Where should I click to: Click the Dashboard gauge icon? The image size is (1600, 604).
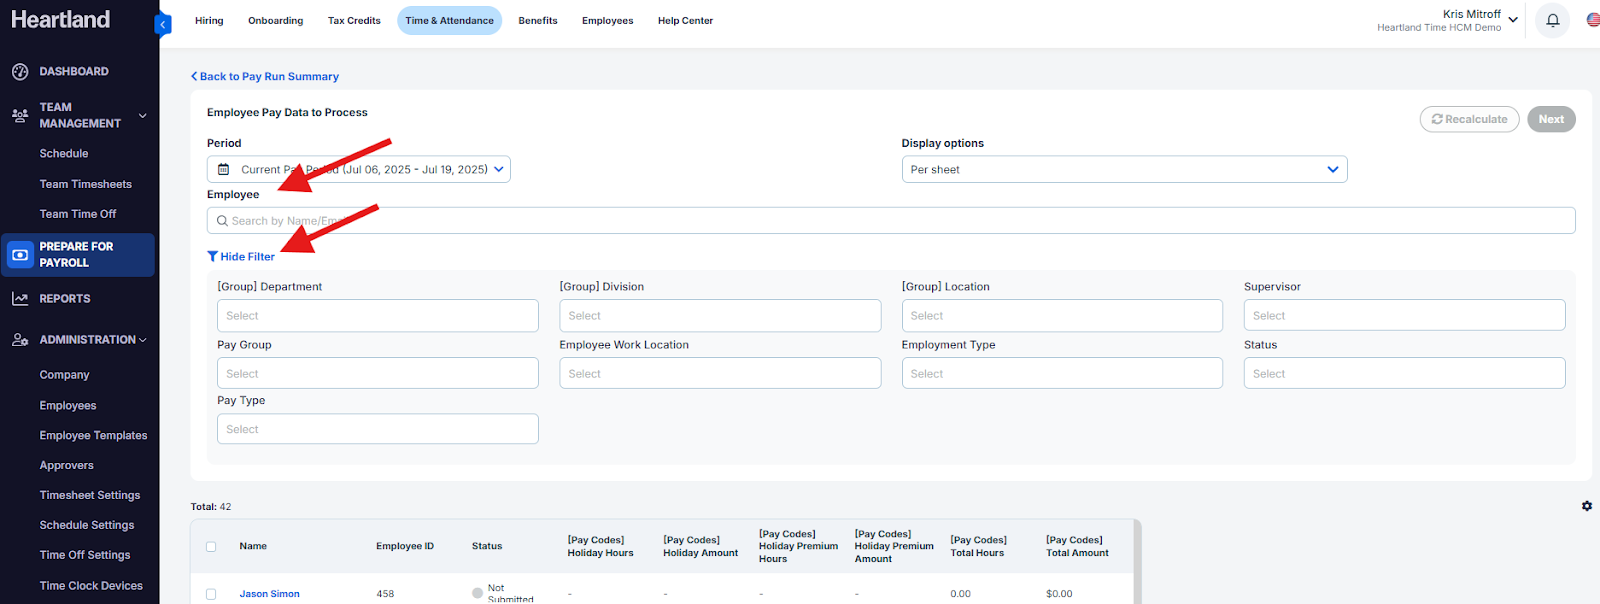(x=20, y=72)
